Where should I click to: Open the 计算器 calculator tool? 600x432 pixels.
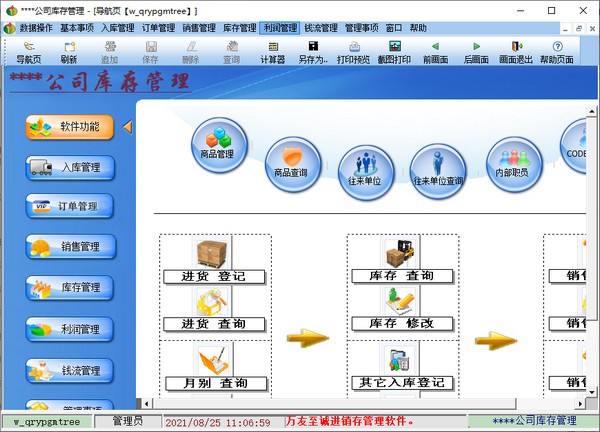click(x=272, y=51)
